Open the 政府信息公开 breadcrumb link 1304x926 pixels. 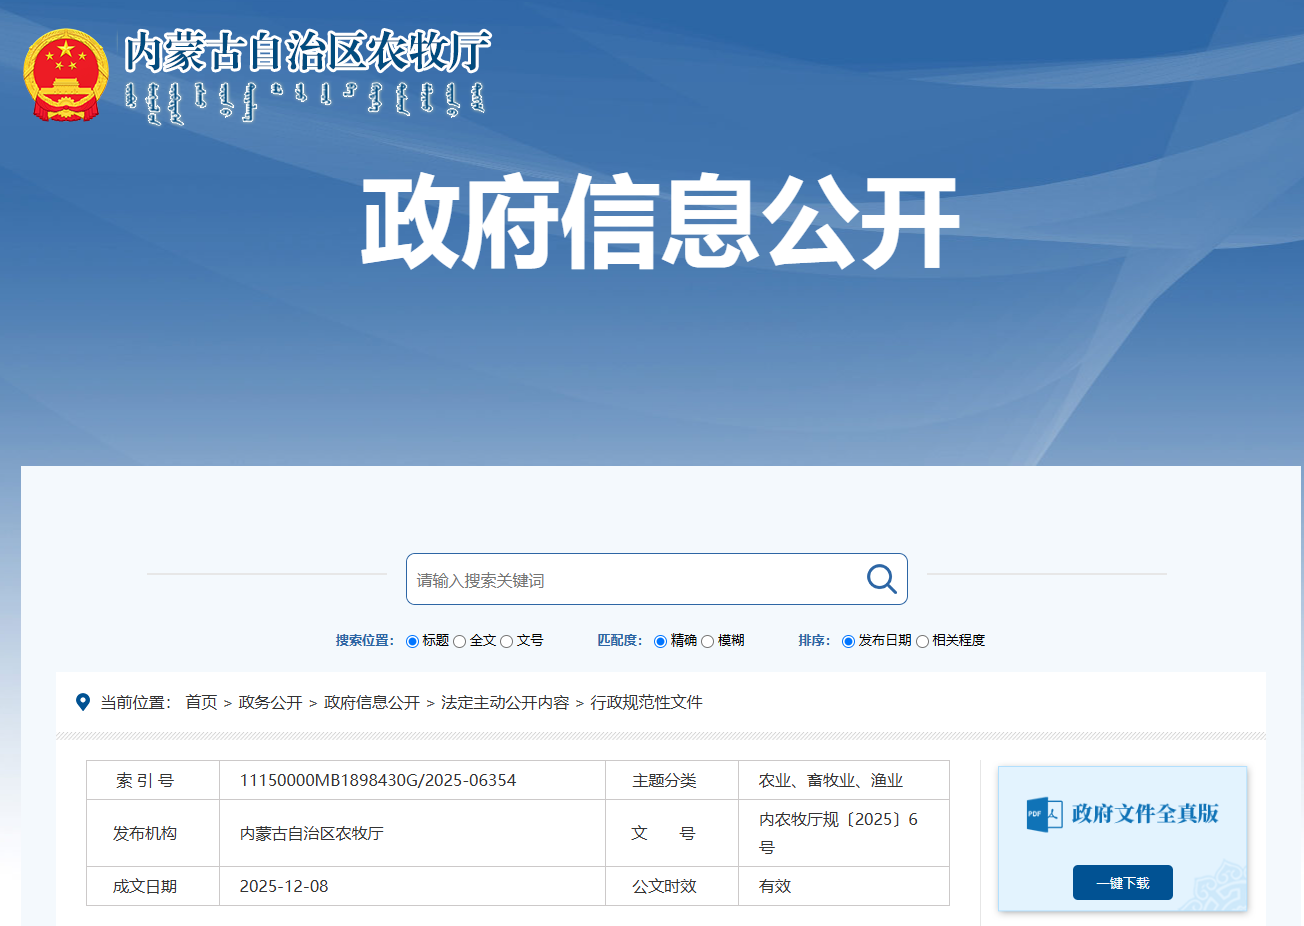click(x=371, y=702)
